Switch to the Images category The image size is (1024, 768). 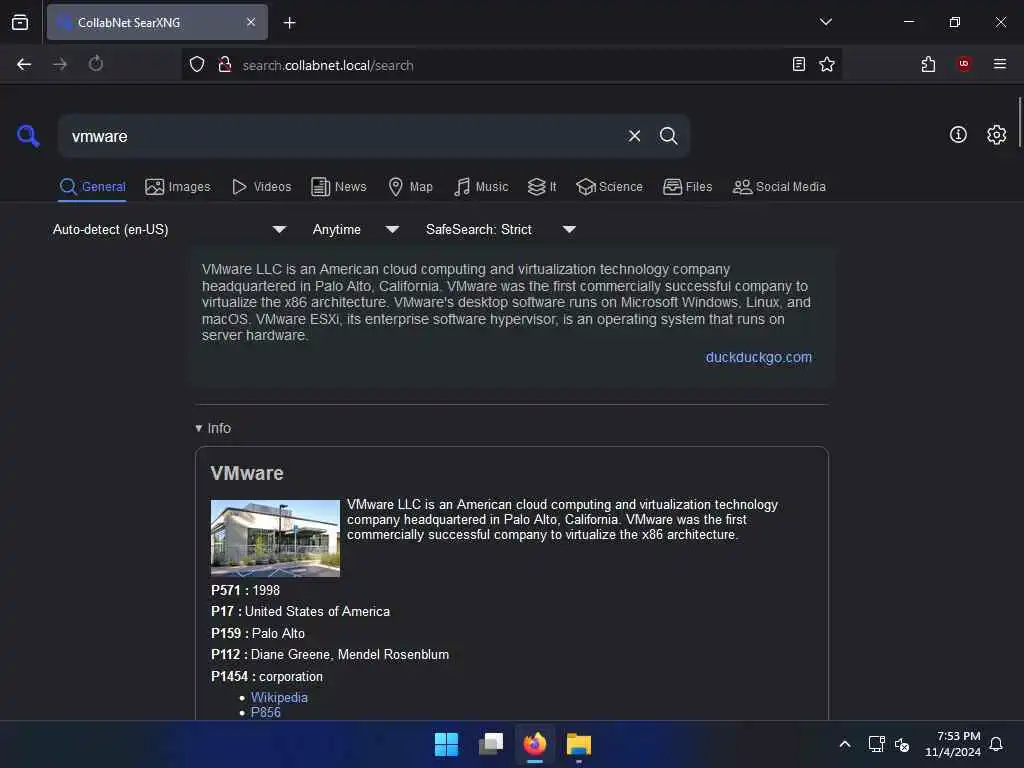coord(178,187)
